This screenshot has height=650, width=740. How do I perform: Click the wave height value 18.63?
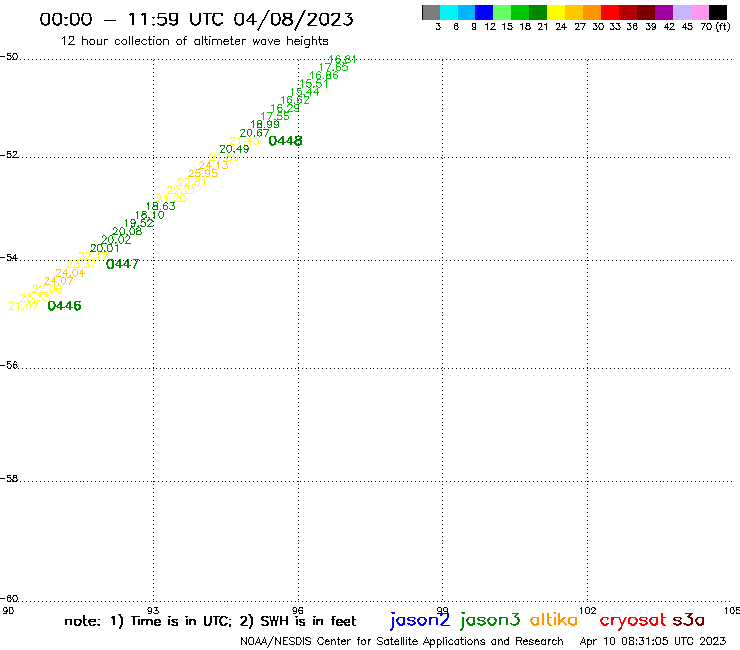160,206
